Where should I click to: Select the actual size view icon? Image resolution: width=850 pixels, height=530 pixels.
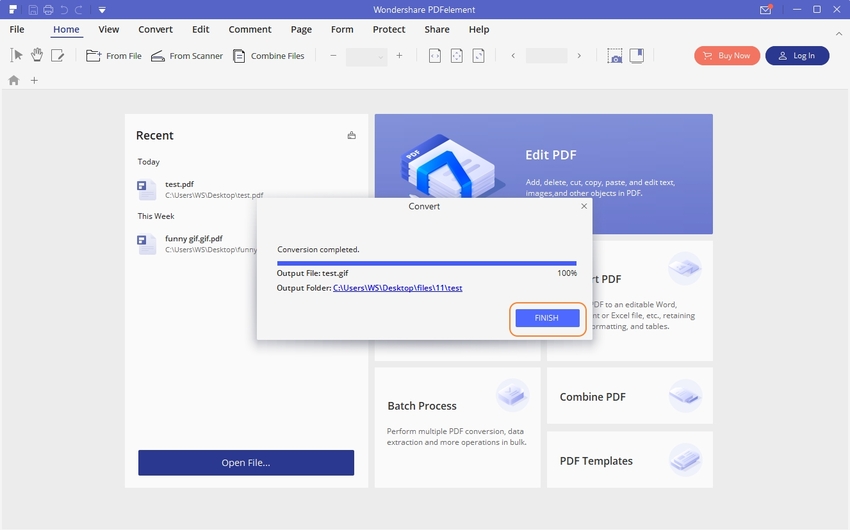[x=479, y=56]
